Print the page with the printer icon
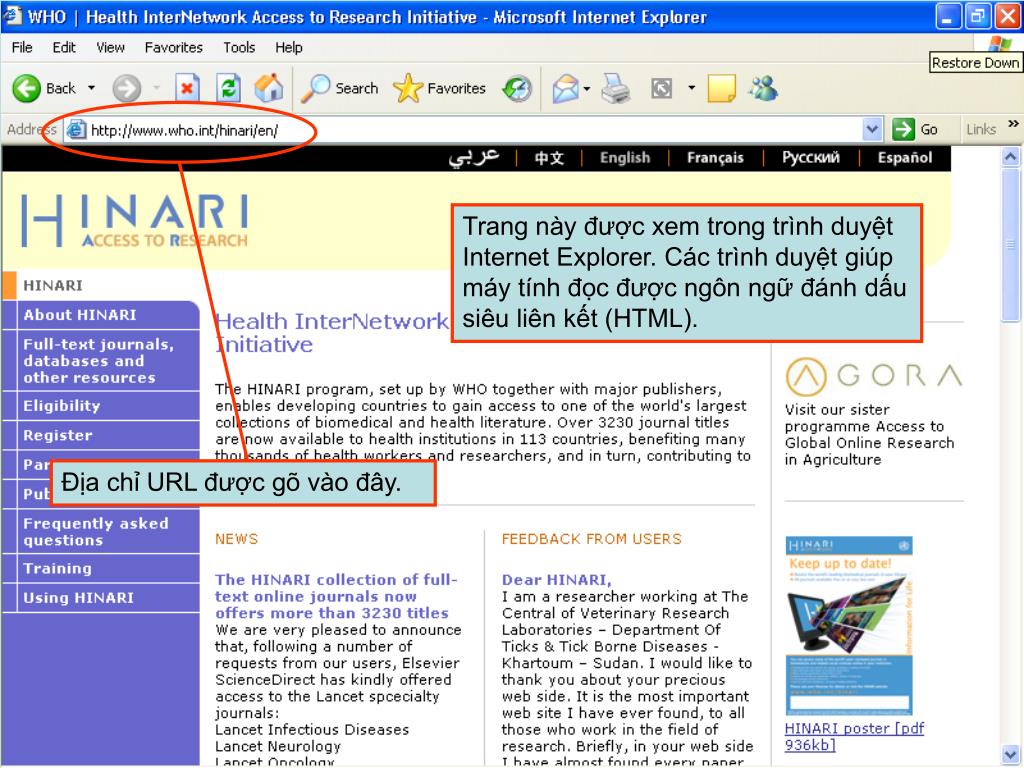This screenshot has height=768, width=1024. click(615, 88)
